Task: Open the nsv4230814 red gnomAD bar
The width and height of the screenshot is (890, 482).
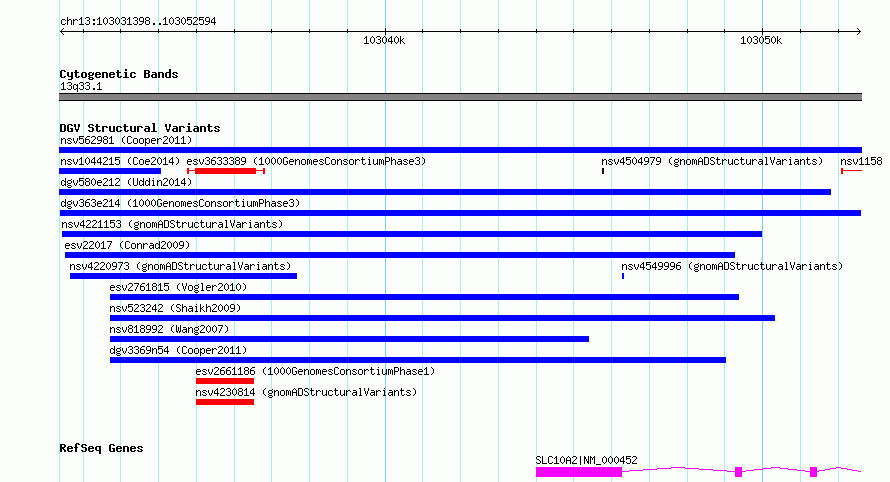Action: coord(225,402)
